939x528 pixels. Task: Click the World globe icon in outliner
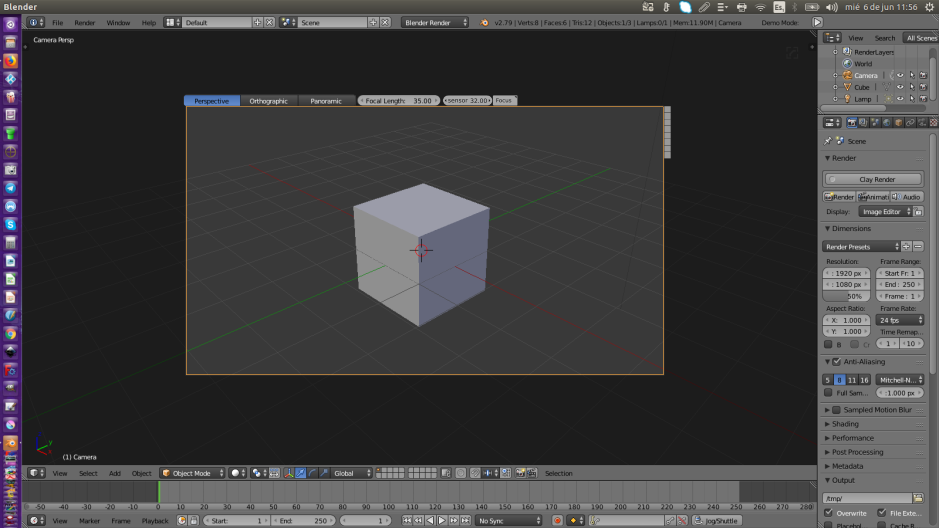tap(847, 63)
